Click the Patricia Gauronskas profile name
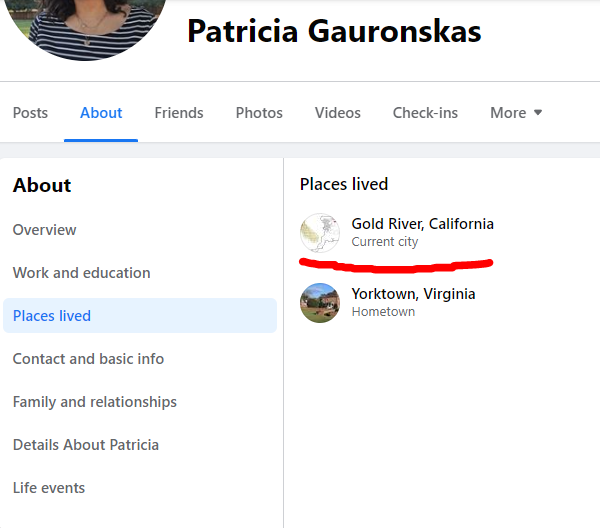Image resolution: width=600 pixels, height=528 pixels. 334,31
